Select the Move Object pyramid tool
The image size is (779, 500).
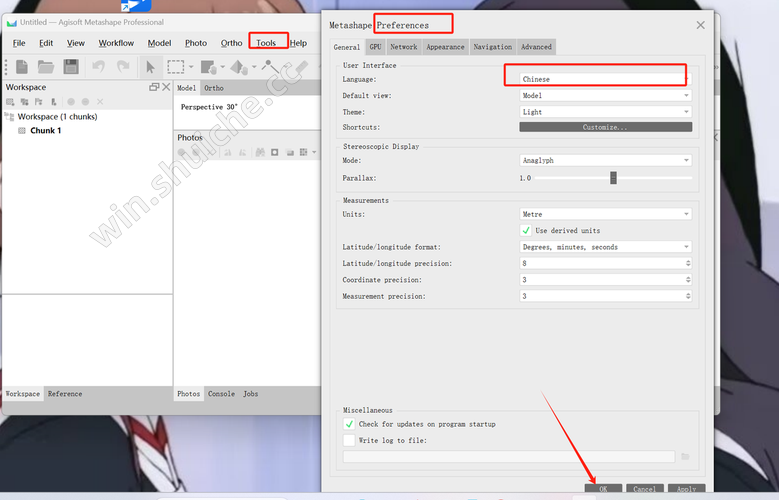pyautogui.click(x=239, y=67)
